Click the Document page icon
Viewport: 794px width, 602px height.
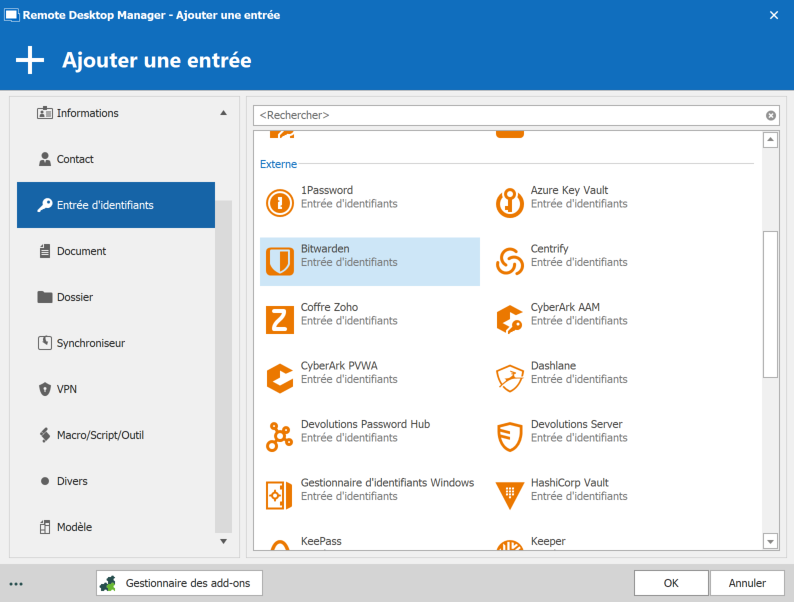pos(45,251)
